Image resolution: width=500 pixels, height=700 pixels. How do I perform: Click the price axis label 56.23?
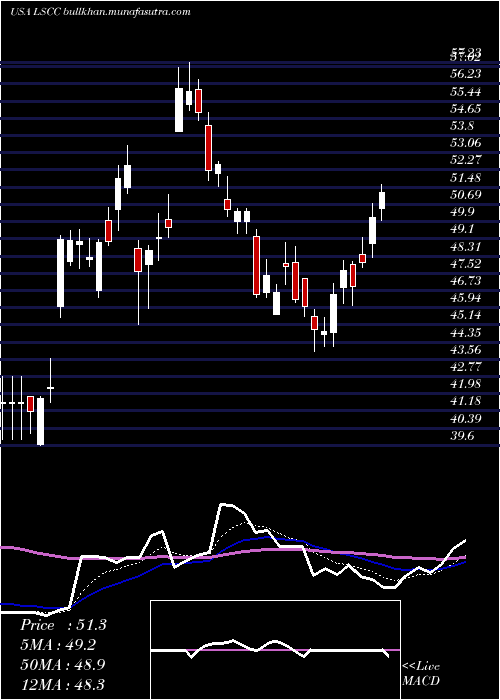(x=466, y=75)
